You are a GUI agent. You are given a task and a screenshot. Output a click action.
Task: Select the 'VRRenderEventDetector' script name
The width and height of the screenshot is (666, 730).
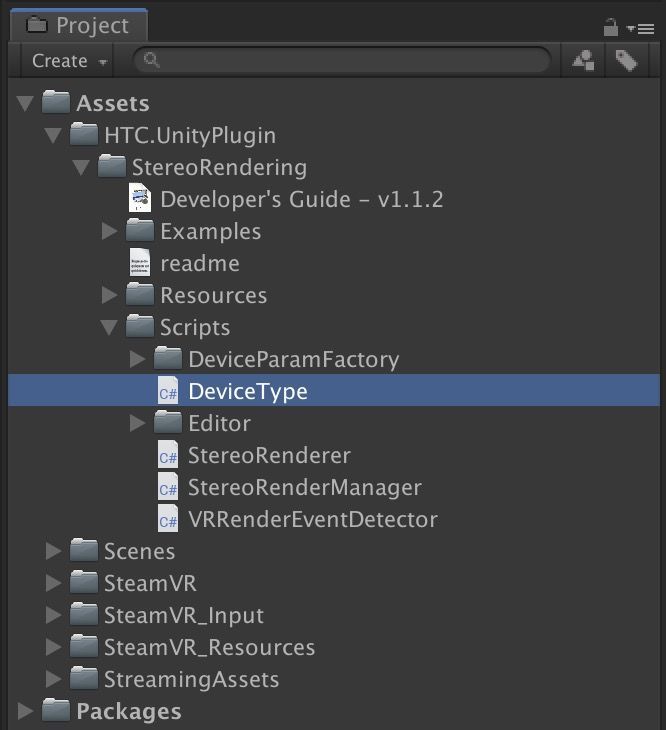313,520
